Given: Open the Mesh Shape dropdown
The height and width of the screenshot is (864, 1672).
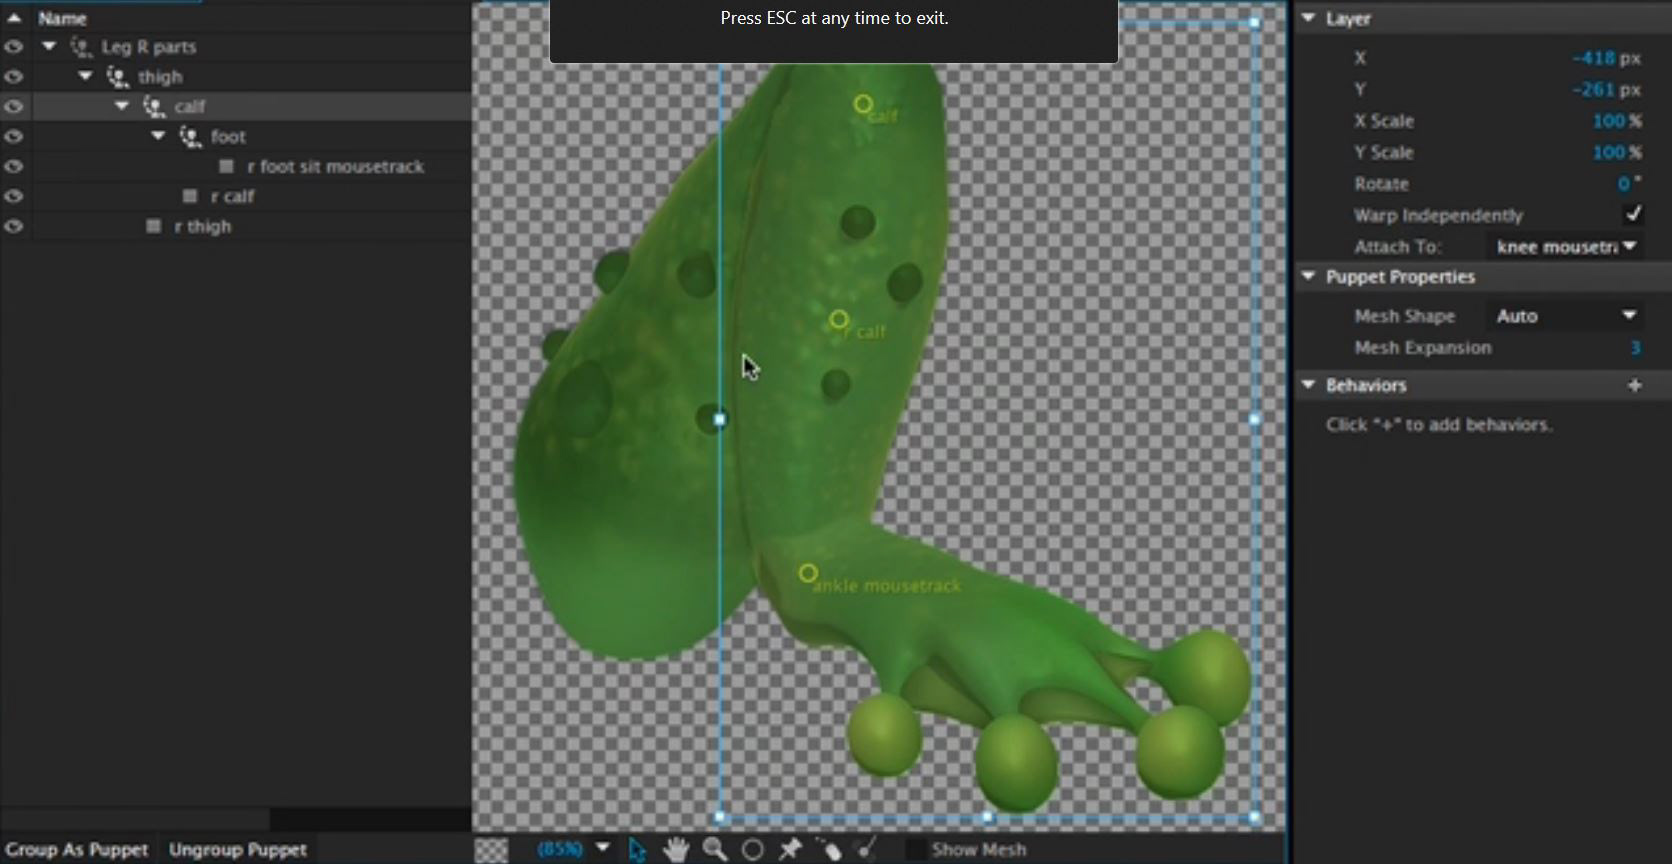Looking at the screenshot, I should [x=1565, y=316].
